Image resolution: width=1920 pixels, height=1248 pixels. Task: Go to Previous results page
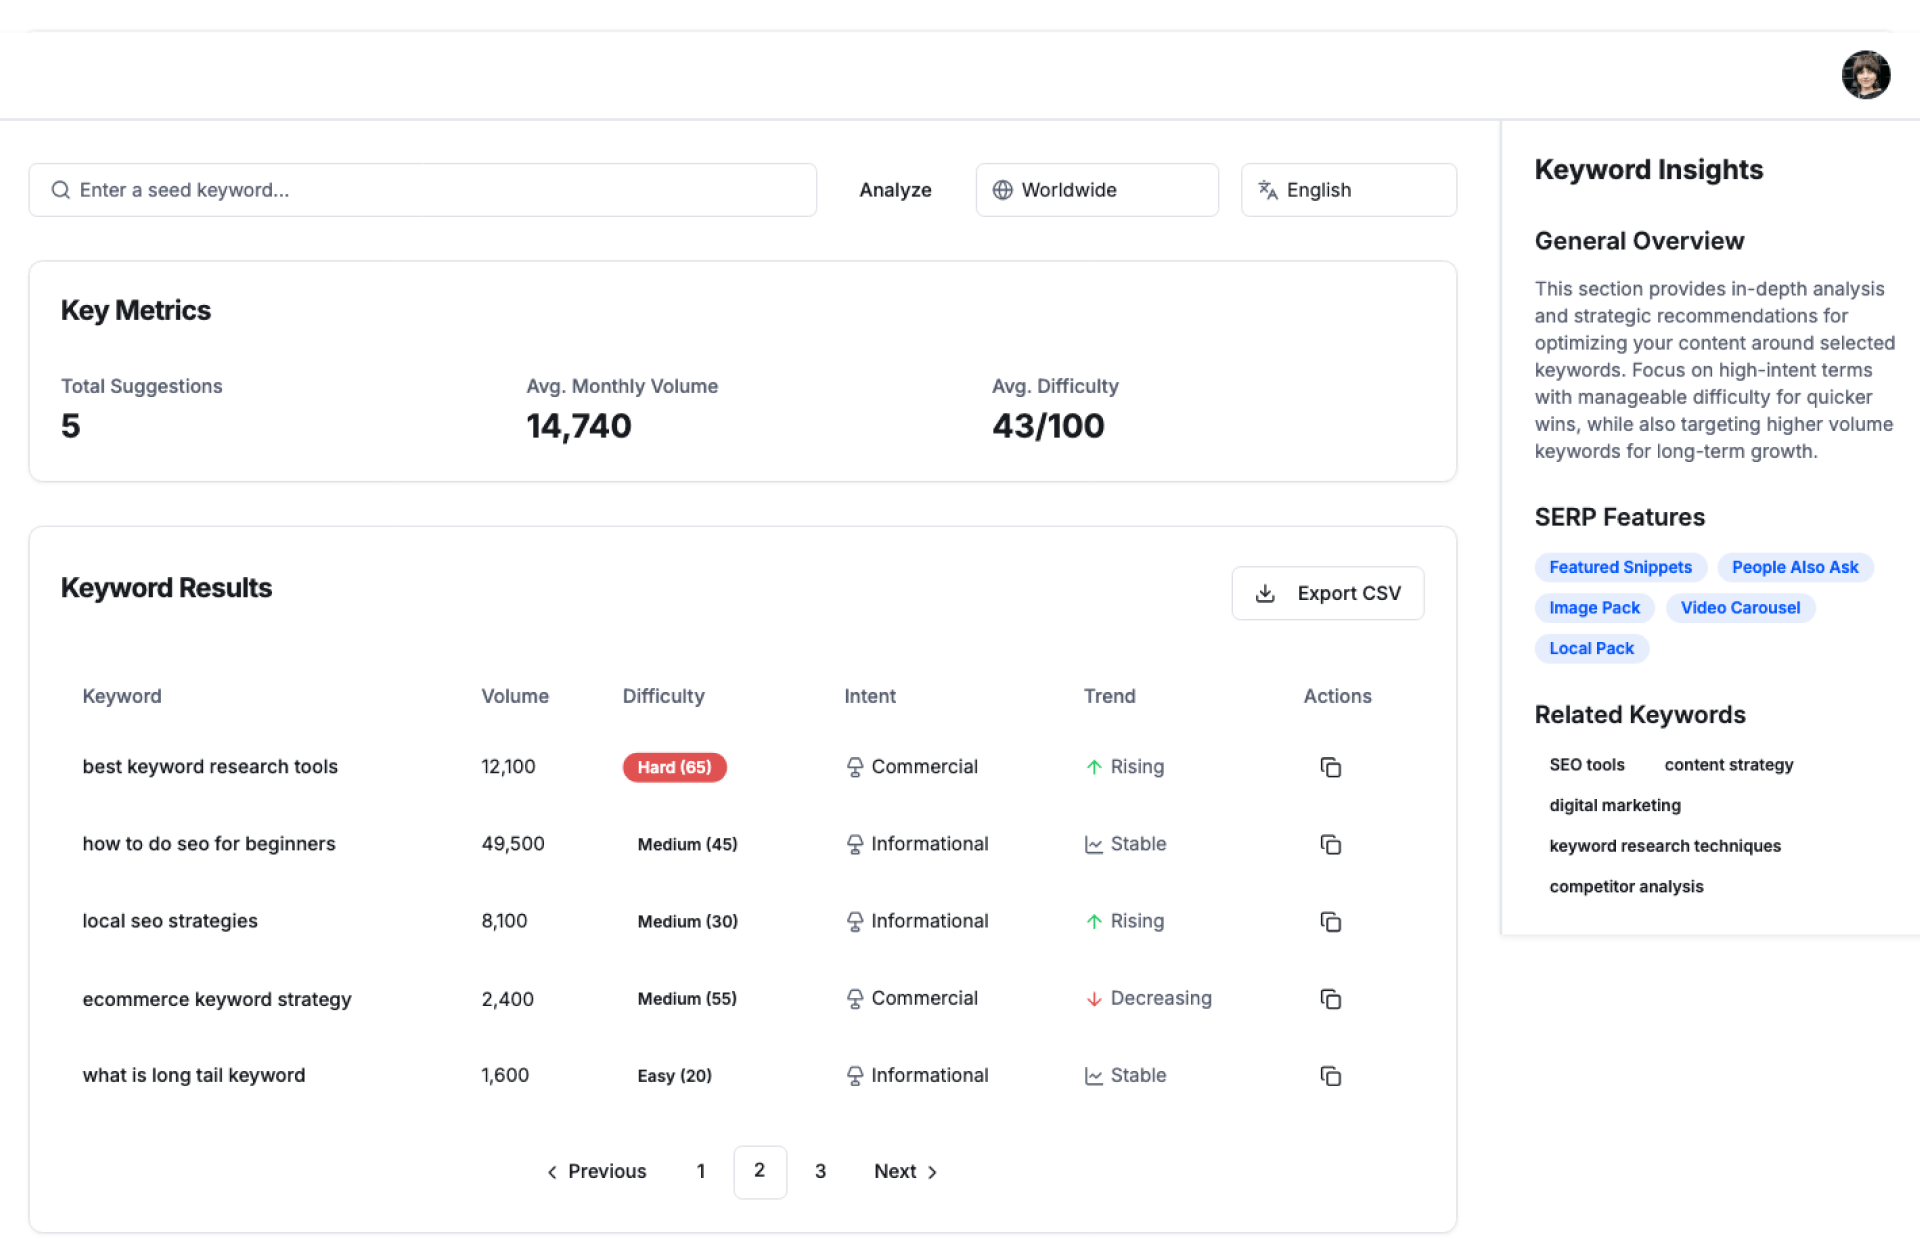pyautogui.click(x=597, y=1171)
